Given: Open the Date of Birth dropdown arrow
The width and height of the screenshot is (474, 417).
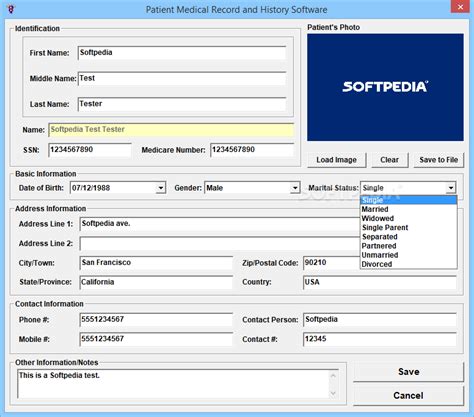Looking at the screenshot, I should pos(161,188).
